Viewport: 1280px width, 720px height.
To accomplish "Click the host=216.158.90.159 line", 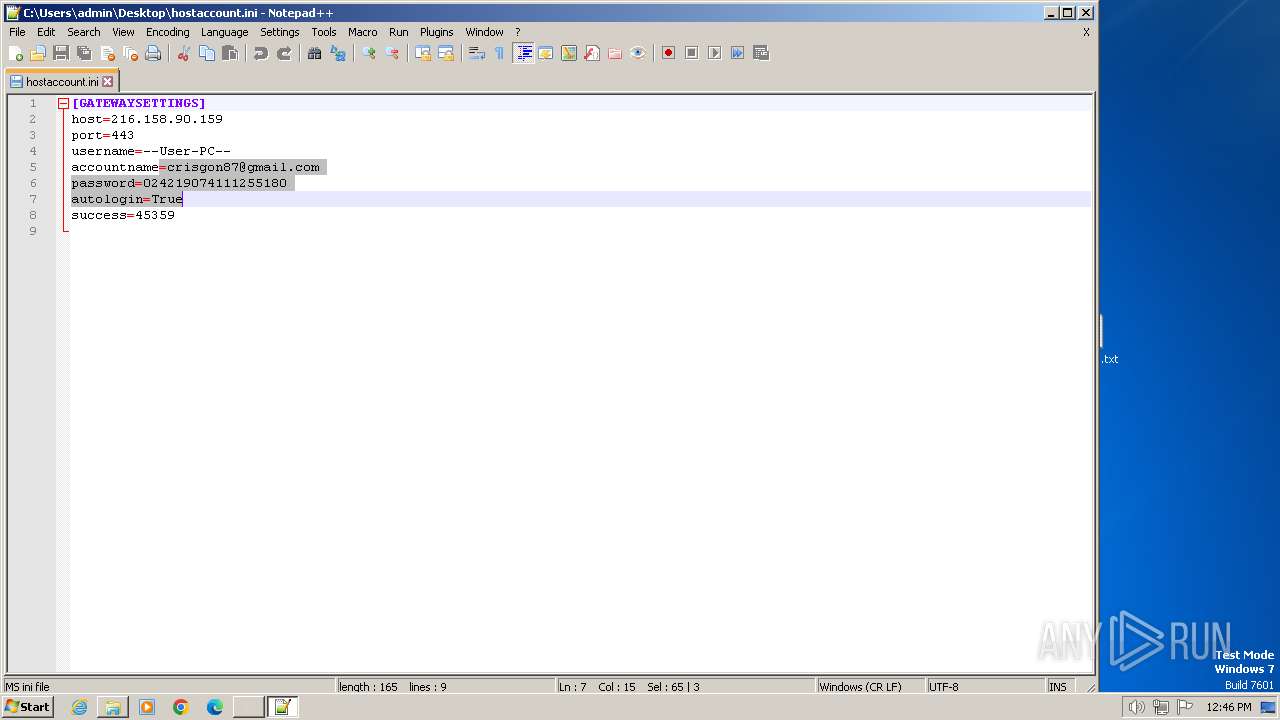I will point(147,119).
